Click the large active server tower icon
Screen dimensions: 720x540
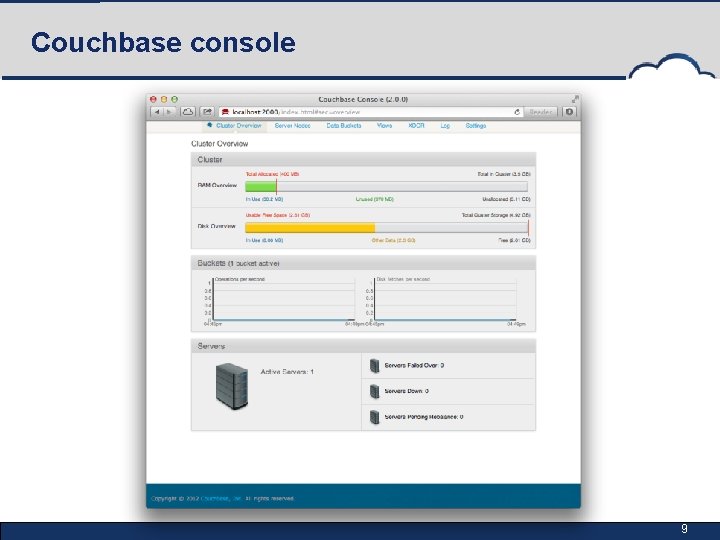(232, 386)
